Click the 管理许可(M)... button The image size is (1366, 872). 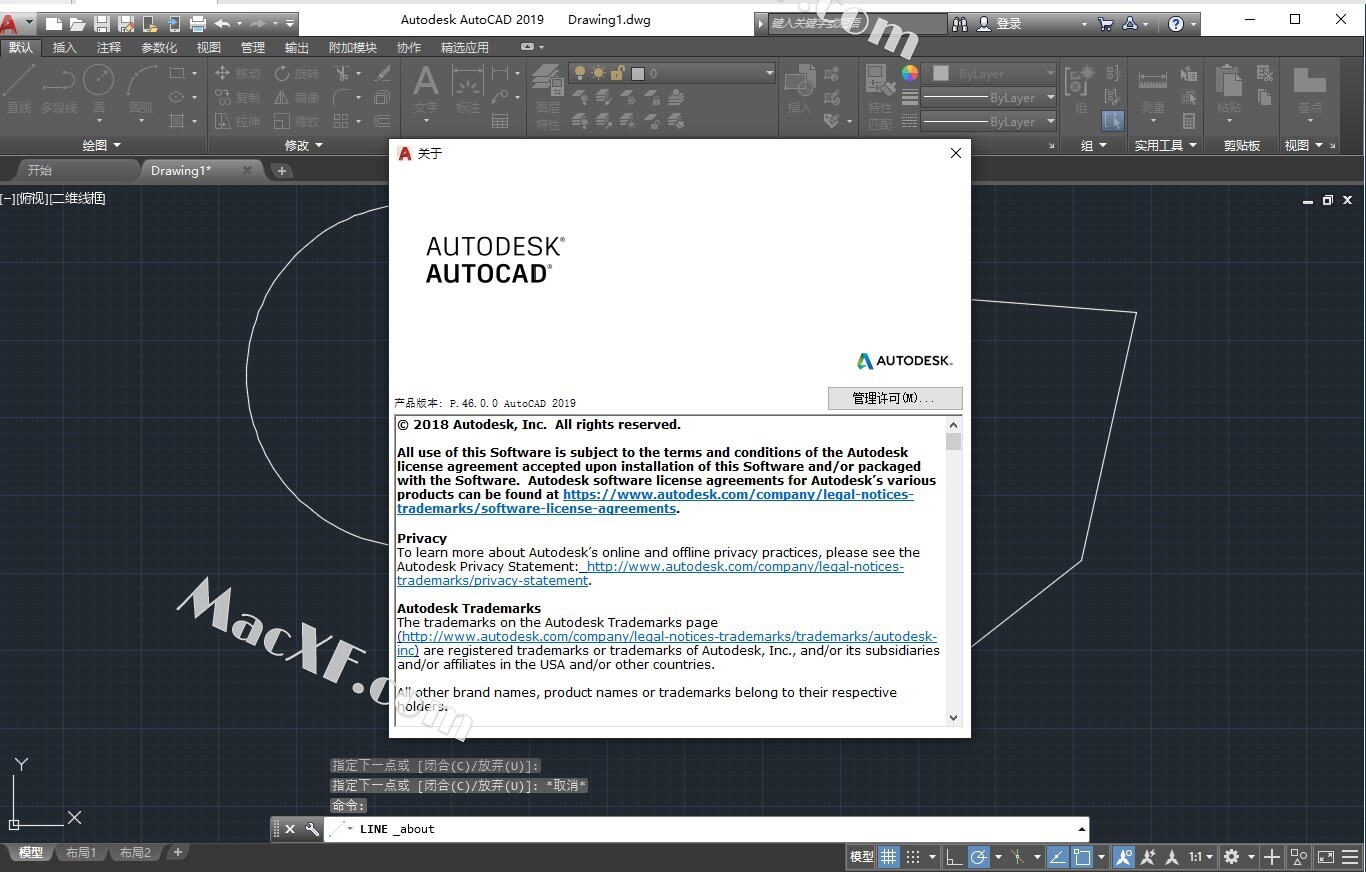click(895, 398)
